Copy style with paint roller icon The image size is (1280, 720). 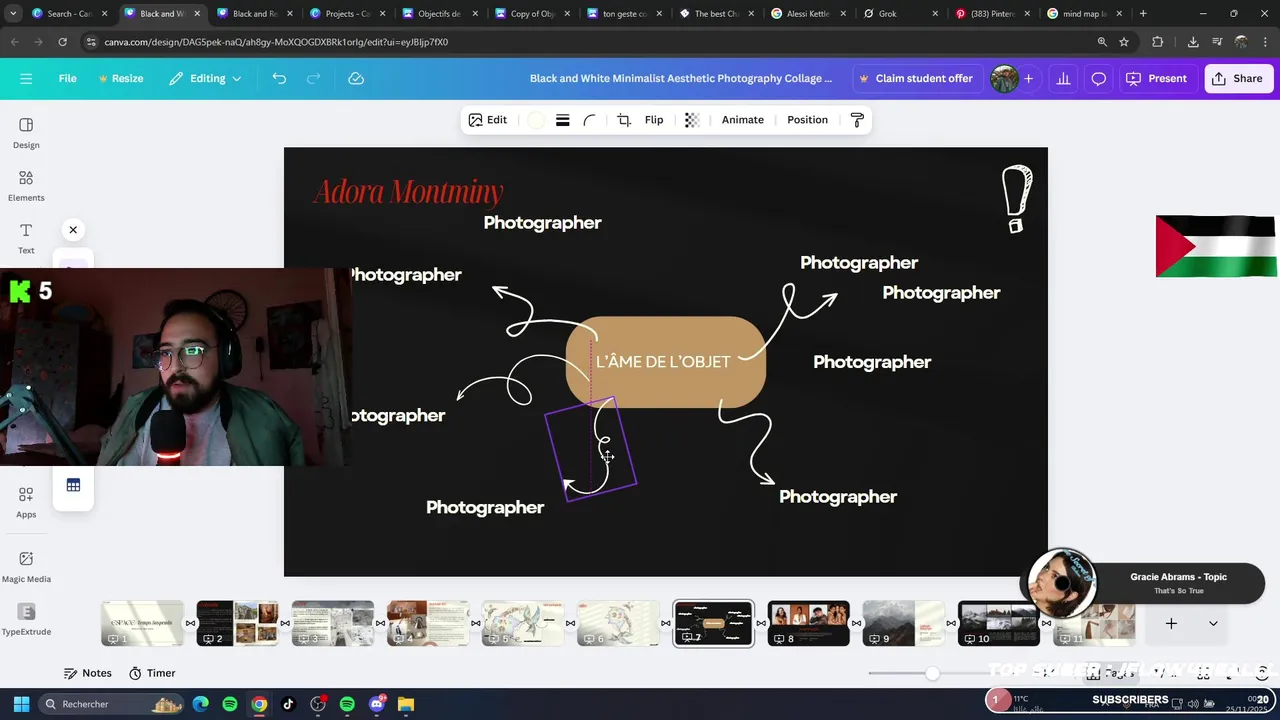pyautogui.click(x=857, y=120)
